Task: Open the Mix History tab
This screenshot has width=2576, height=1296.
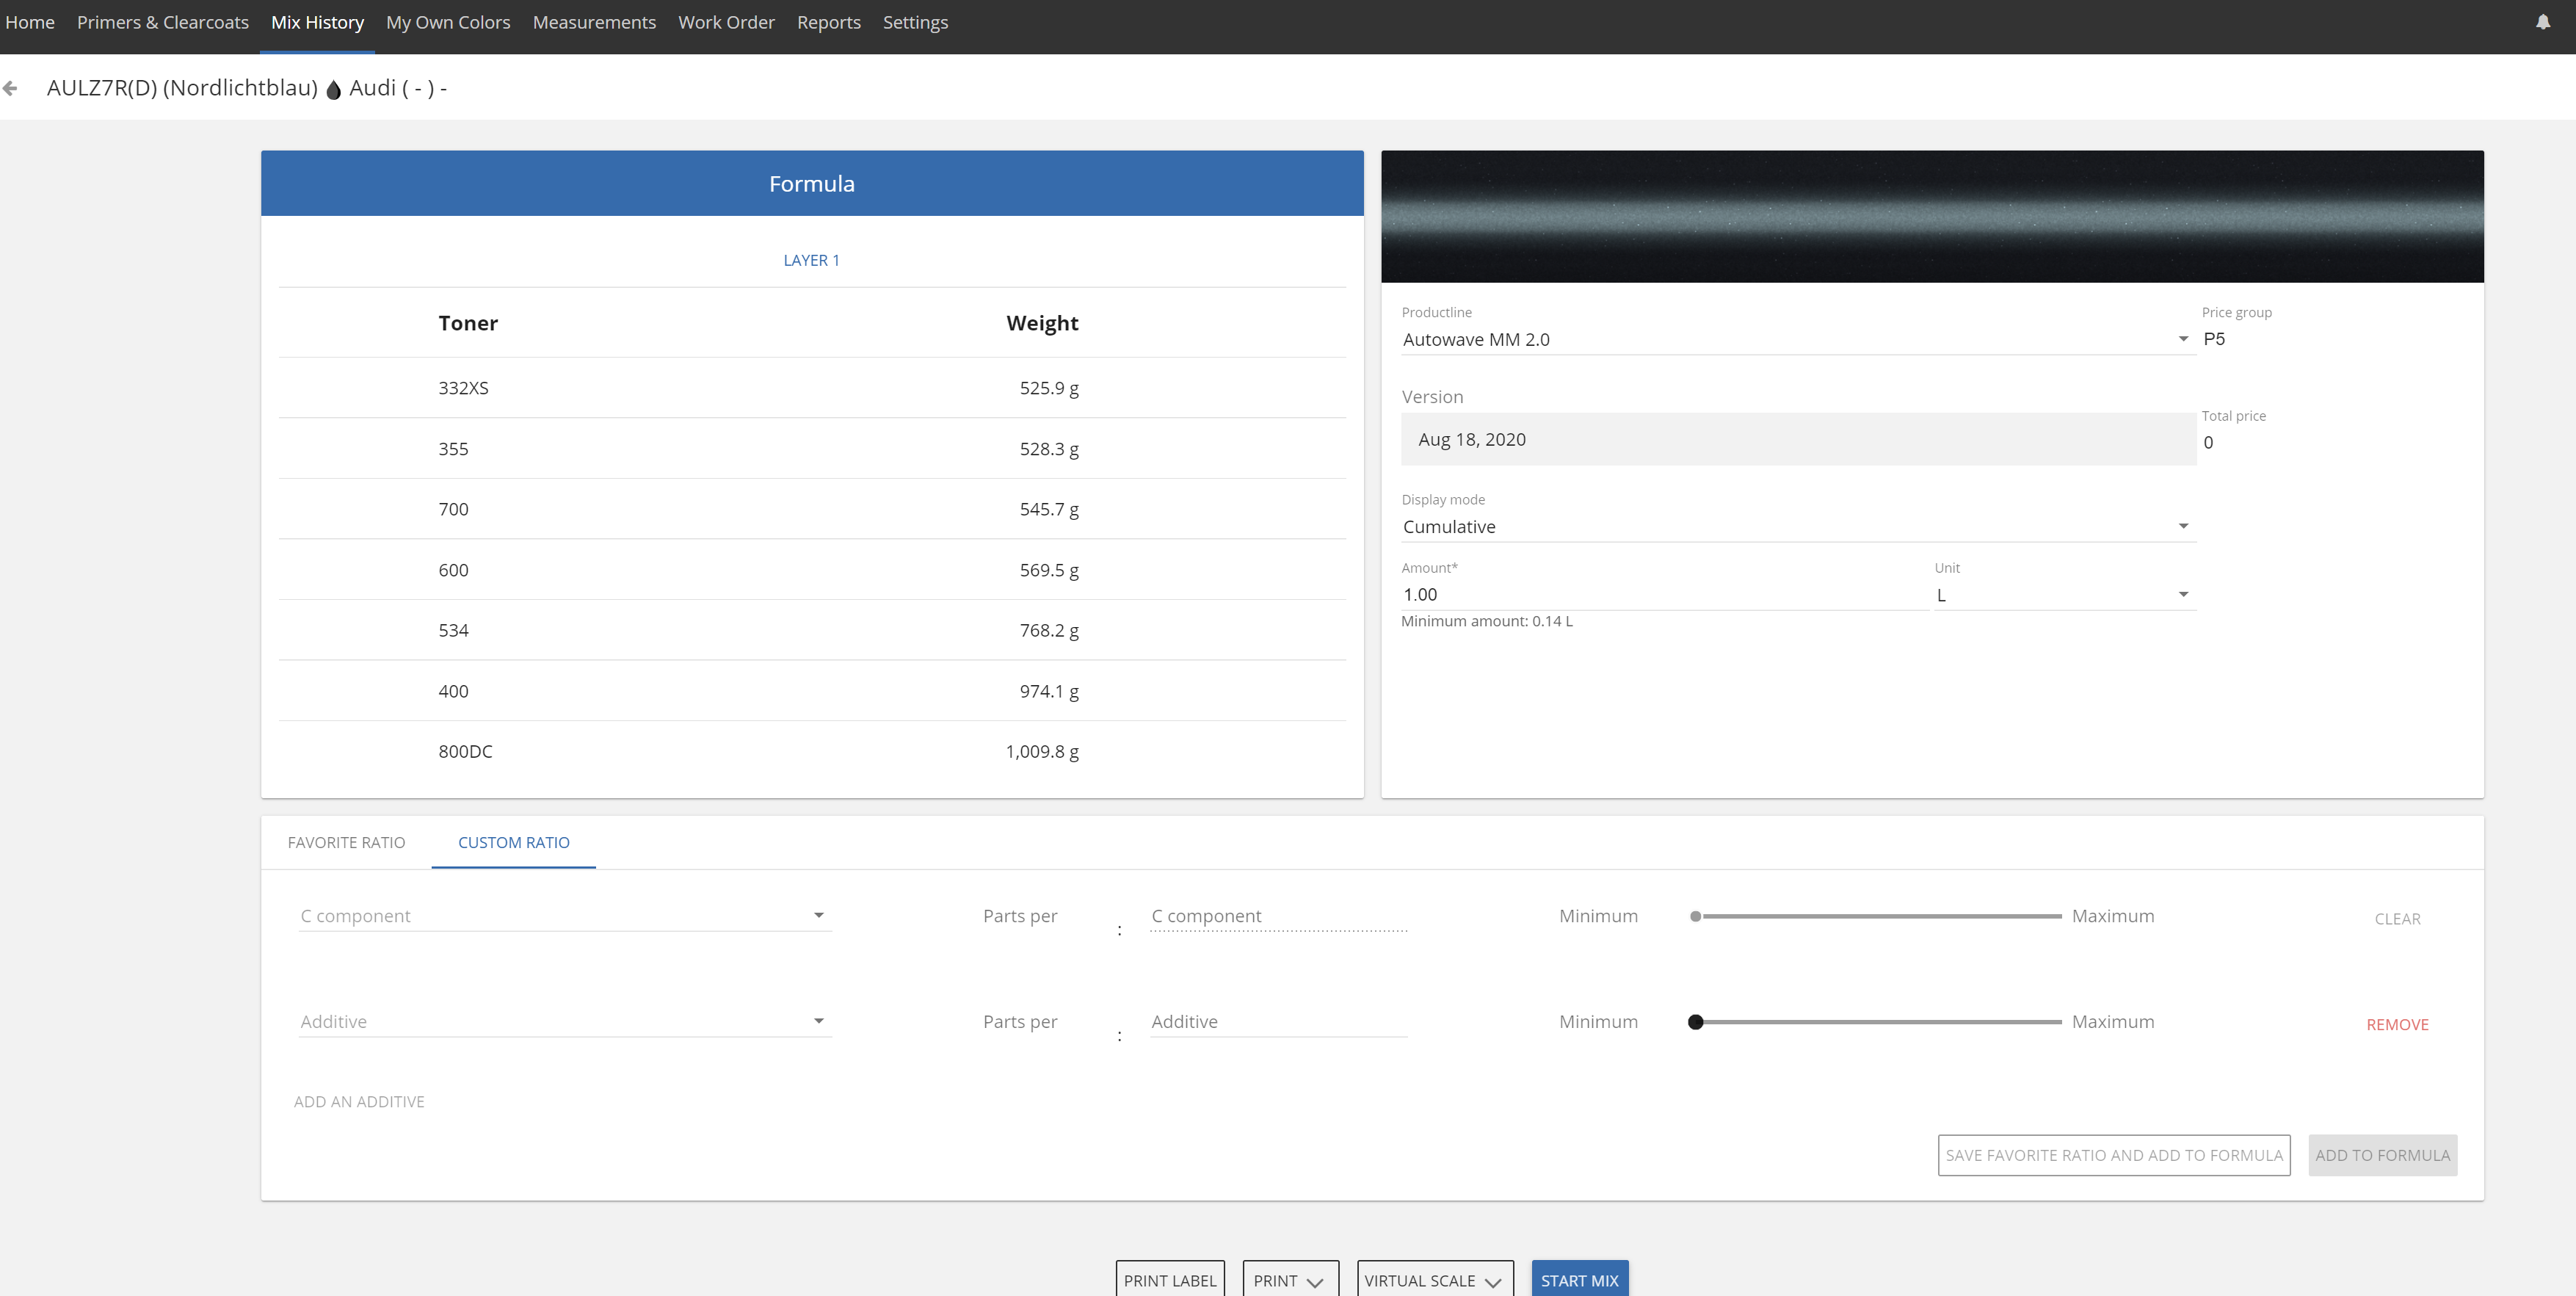Action: [317, 22]
